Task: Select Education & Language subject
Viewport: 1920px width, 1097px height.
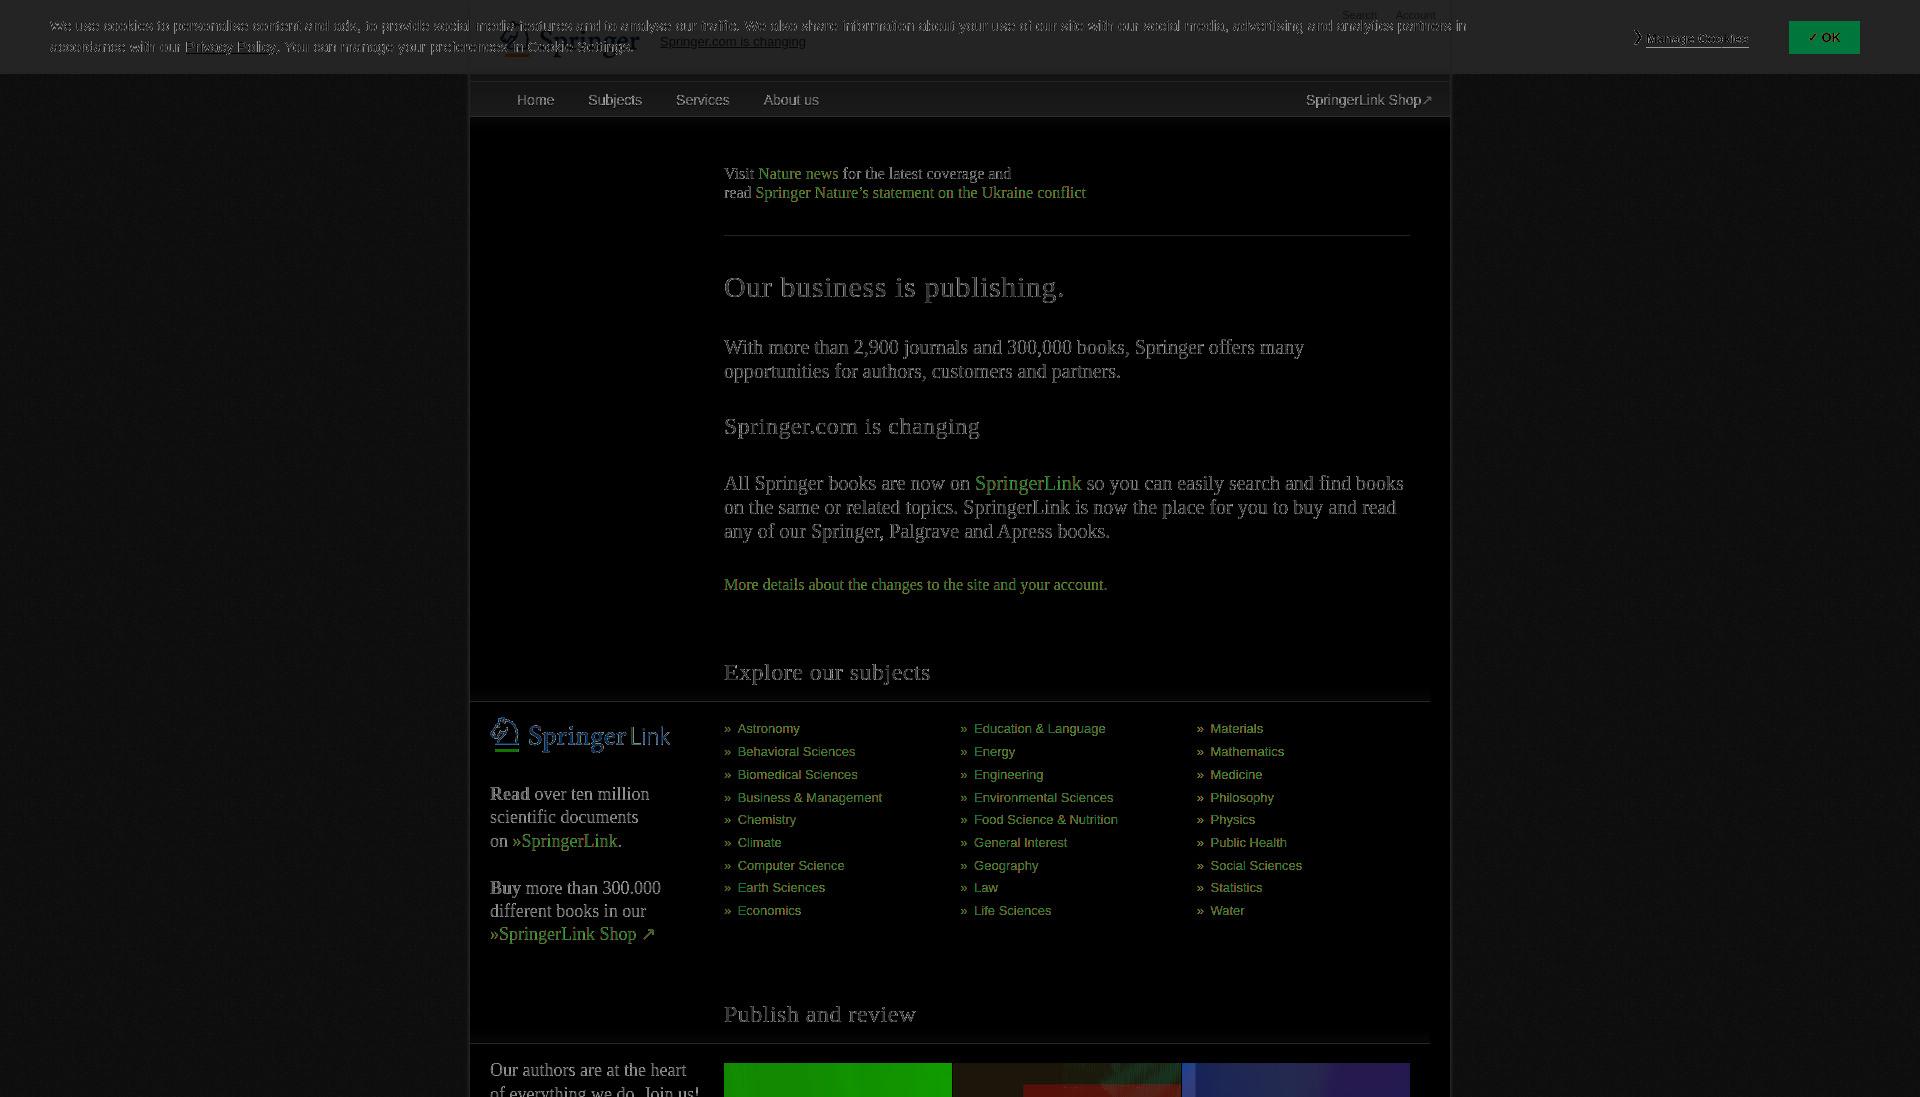Action: click(x=1039, y=729)
